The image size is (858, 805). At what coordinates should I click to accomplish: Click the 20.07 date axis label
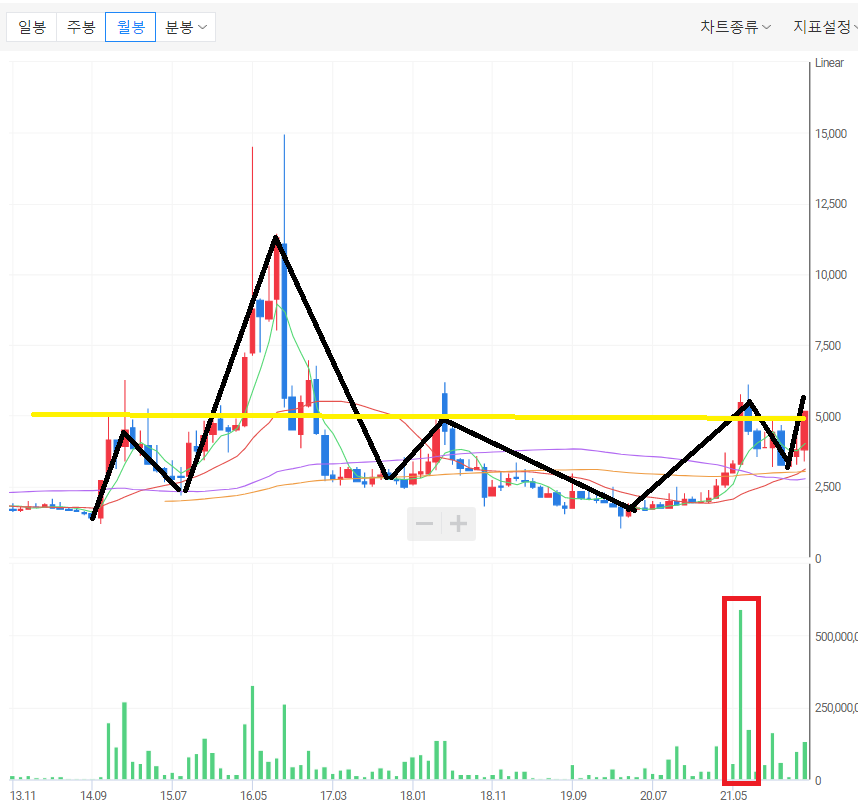[x=653, y=795]
